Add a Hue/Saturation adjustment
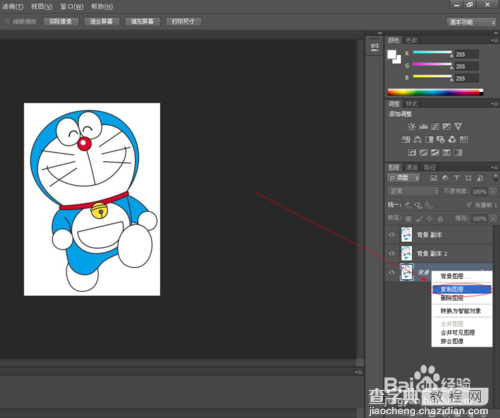Screen dimensions: 500x418 [x=406, y=139]
